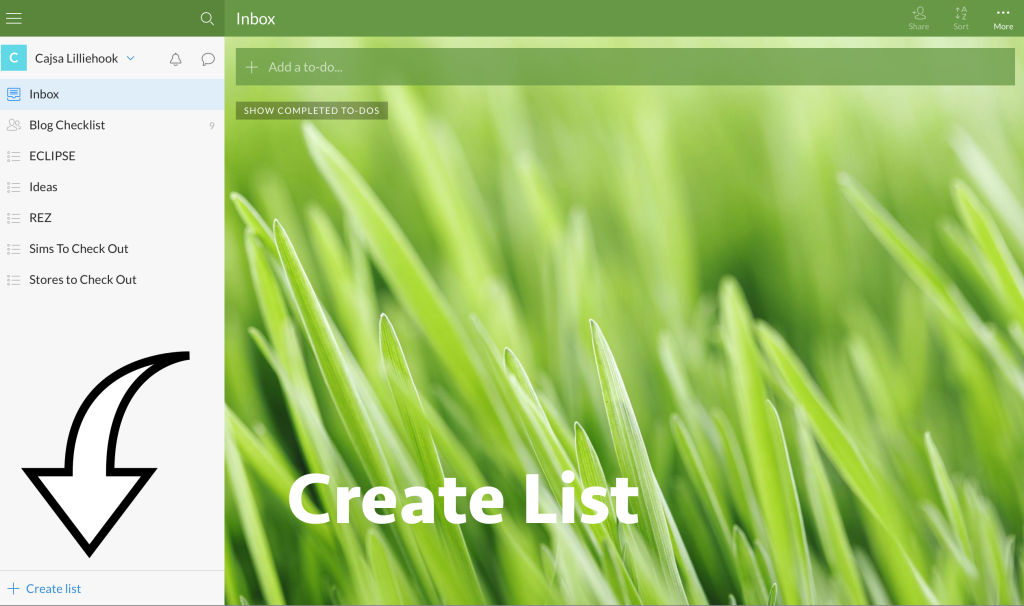Click the Share icon
This screenshot has width=1024, height=606.
(918, 18)
